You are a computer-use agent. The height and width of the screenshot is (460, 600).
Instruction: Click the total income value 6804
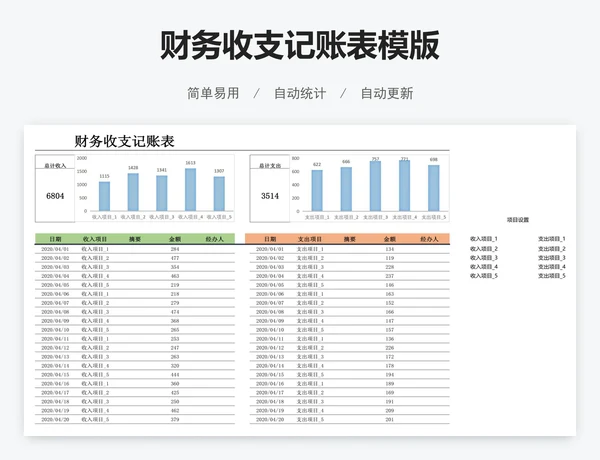click(55, 196)
